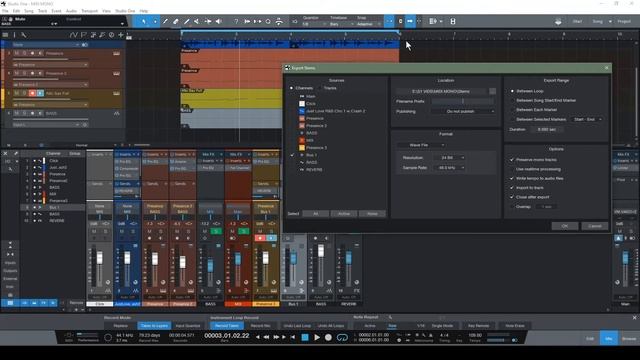Click OK in Export Stems dialog
Viewport: 640px width, 360px height.
coord(564,226)
